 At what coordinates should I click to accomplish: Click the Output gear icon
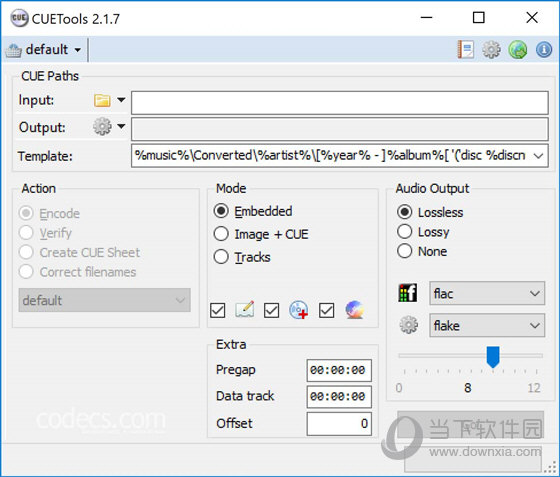pos(102,126)
